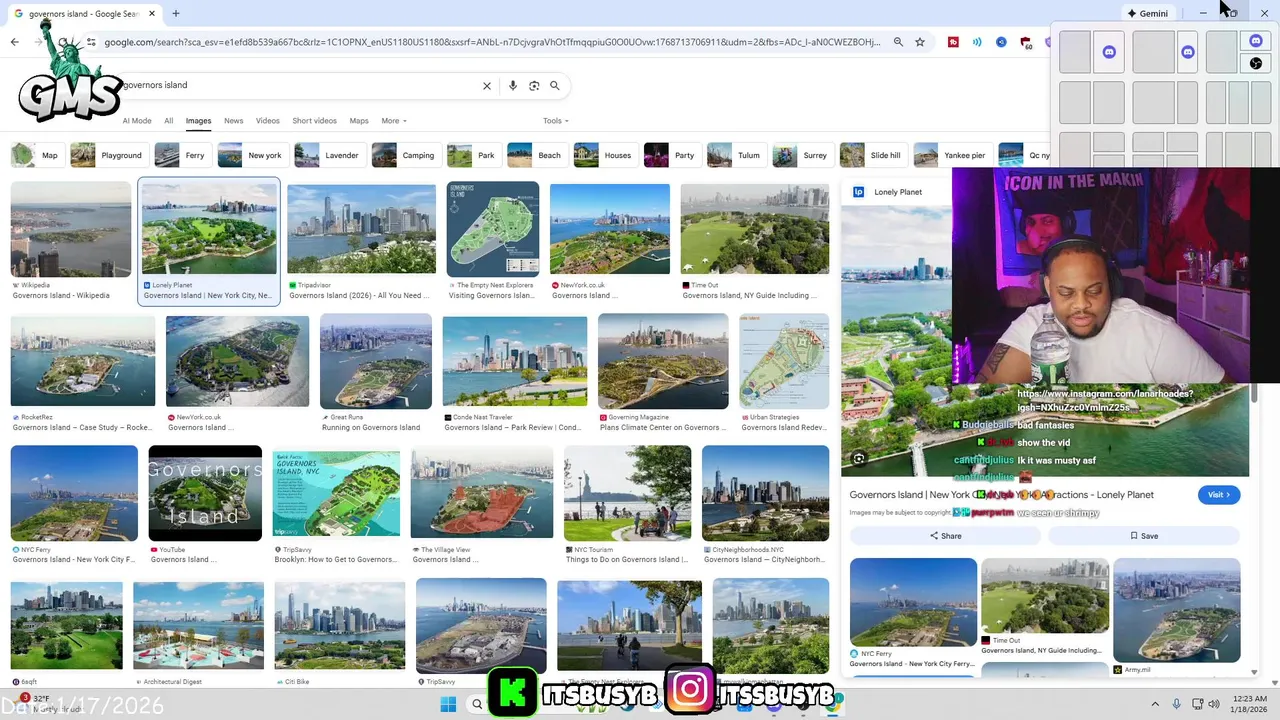Filter images by Surrey chip
1280x720 pixels.
click(802, 155)
